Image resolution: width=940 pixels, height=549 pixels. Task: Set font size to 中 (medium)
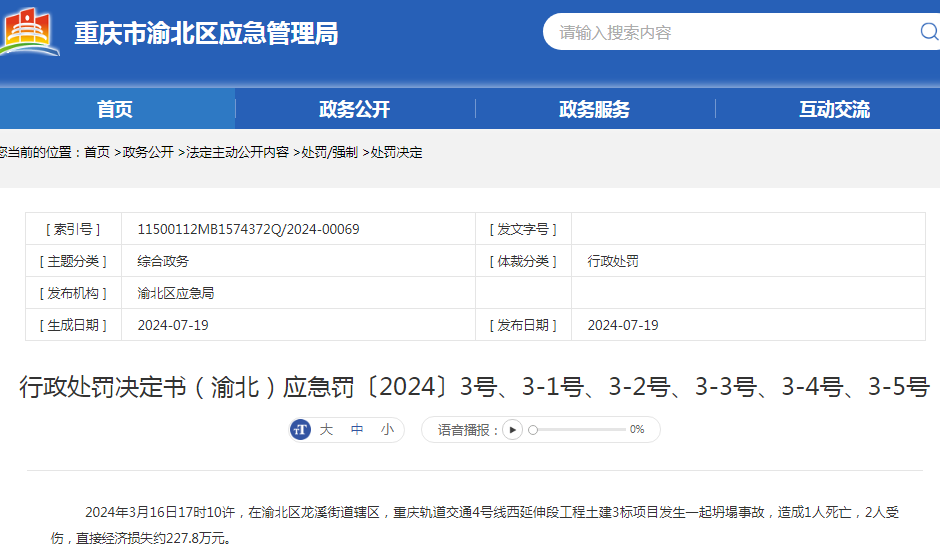coord(357,430)
